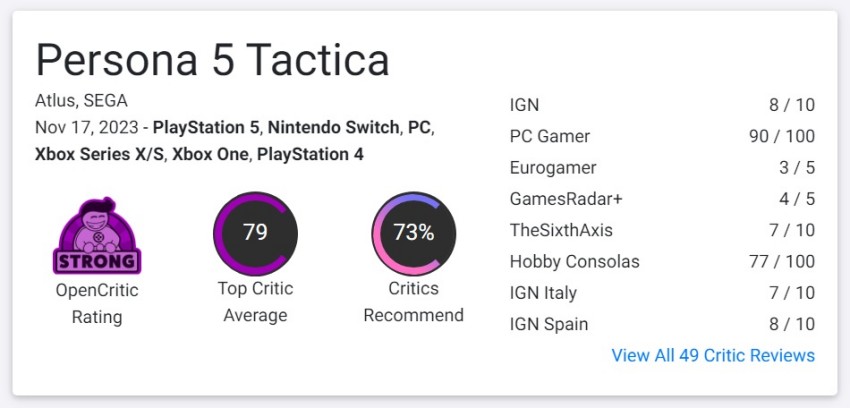Select the IGN Italy review row
Screen dimensions: 850x408
[x=662, y=293]
